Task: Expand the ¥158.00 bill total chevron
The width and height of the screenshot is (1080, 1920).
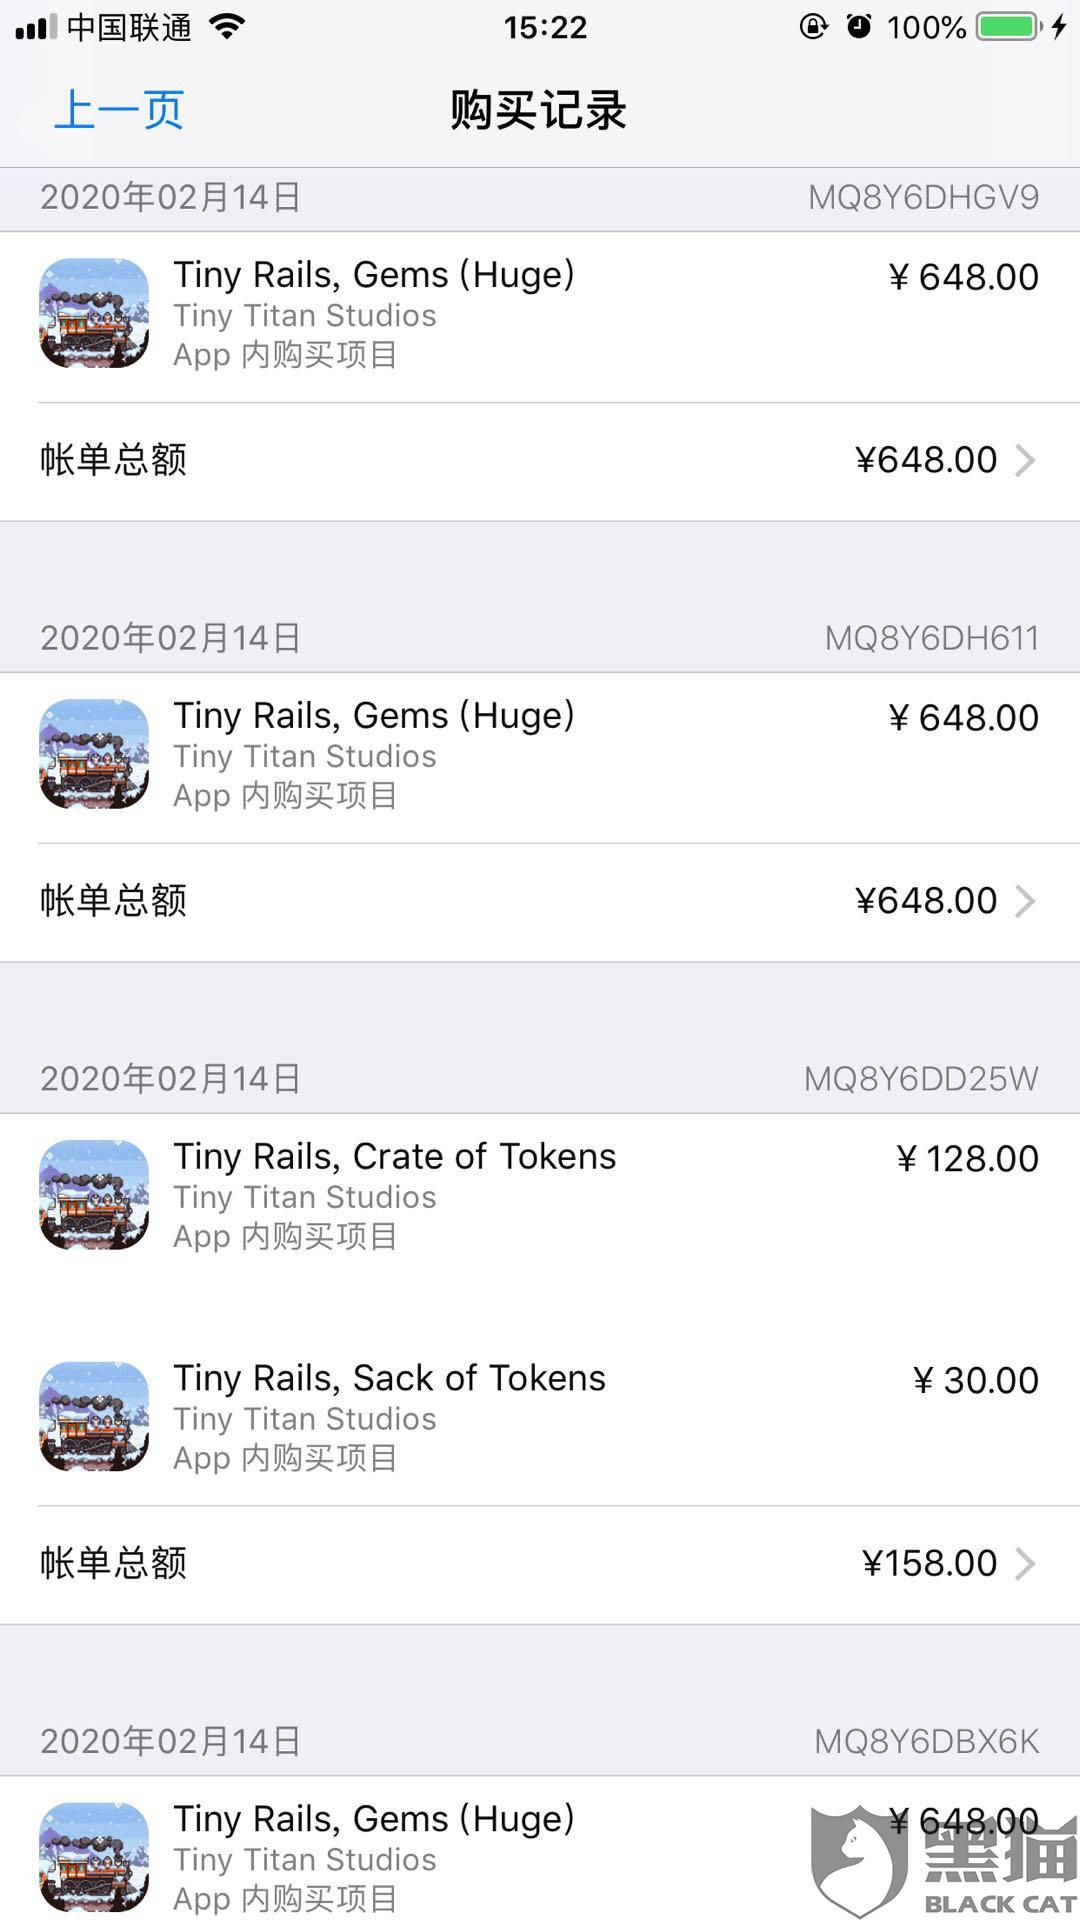Action: 1025,1564
